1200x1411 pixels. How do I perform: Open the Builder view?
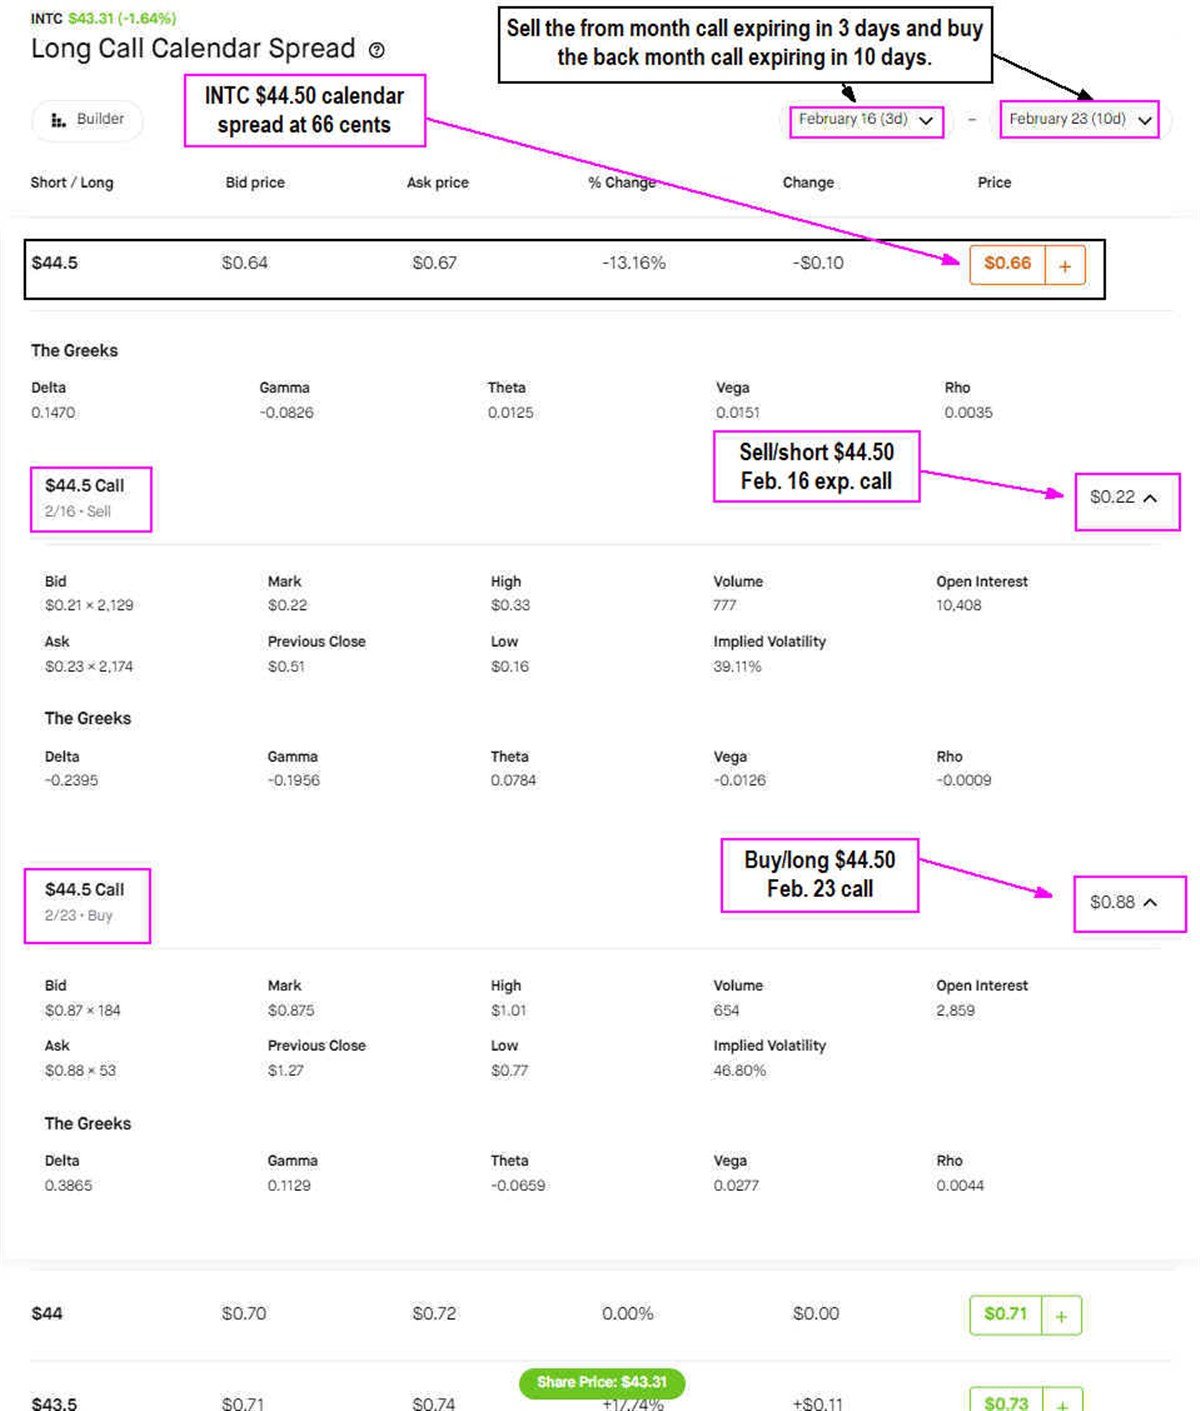88,119
